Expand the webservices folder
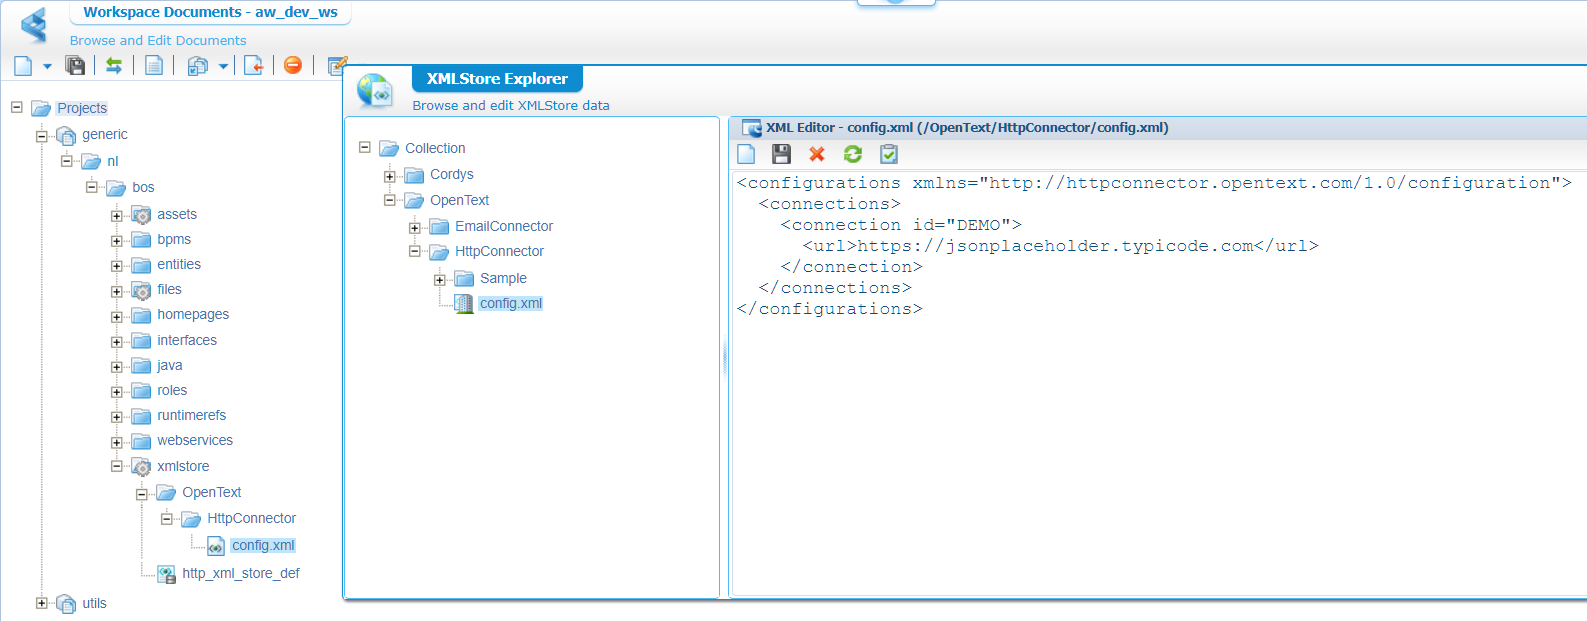The height and width of the screenshot is (621, 1587). coord(117,442)
